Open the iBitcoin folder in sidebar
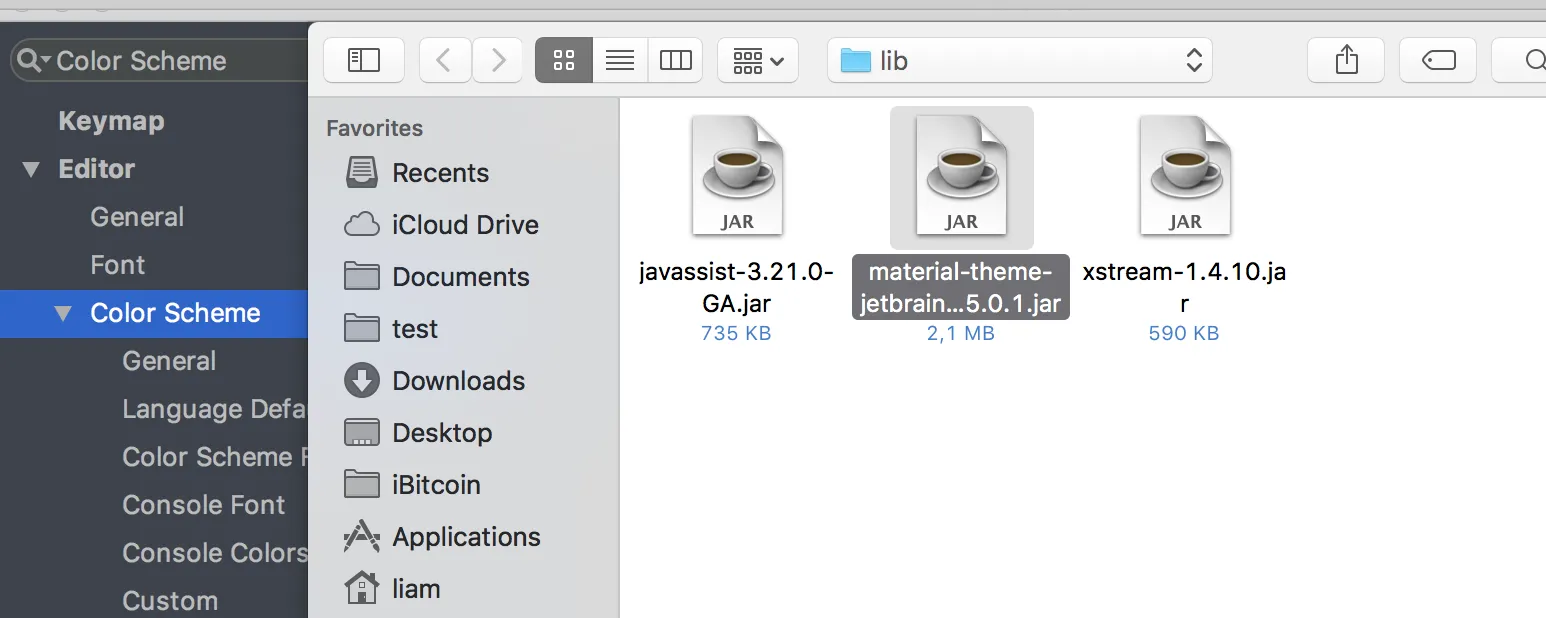This screenshot has height=618, width=1546. click(412, 485)
